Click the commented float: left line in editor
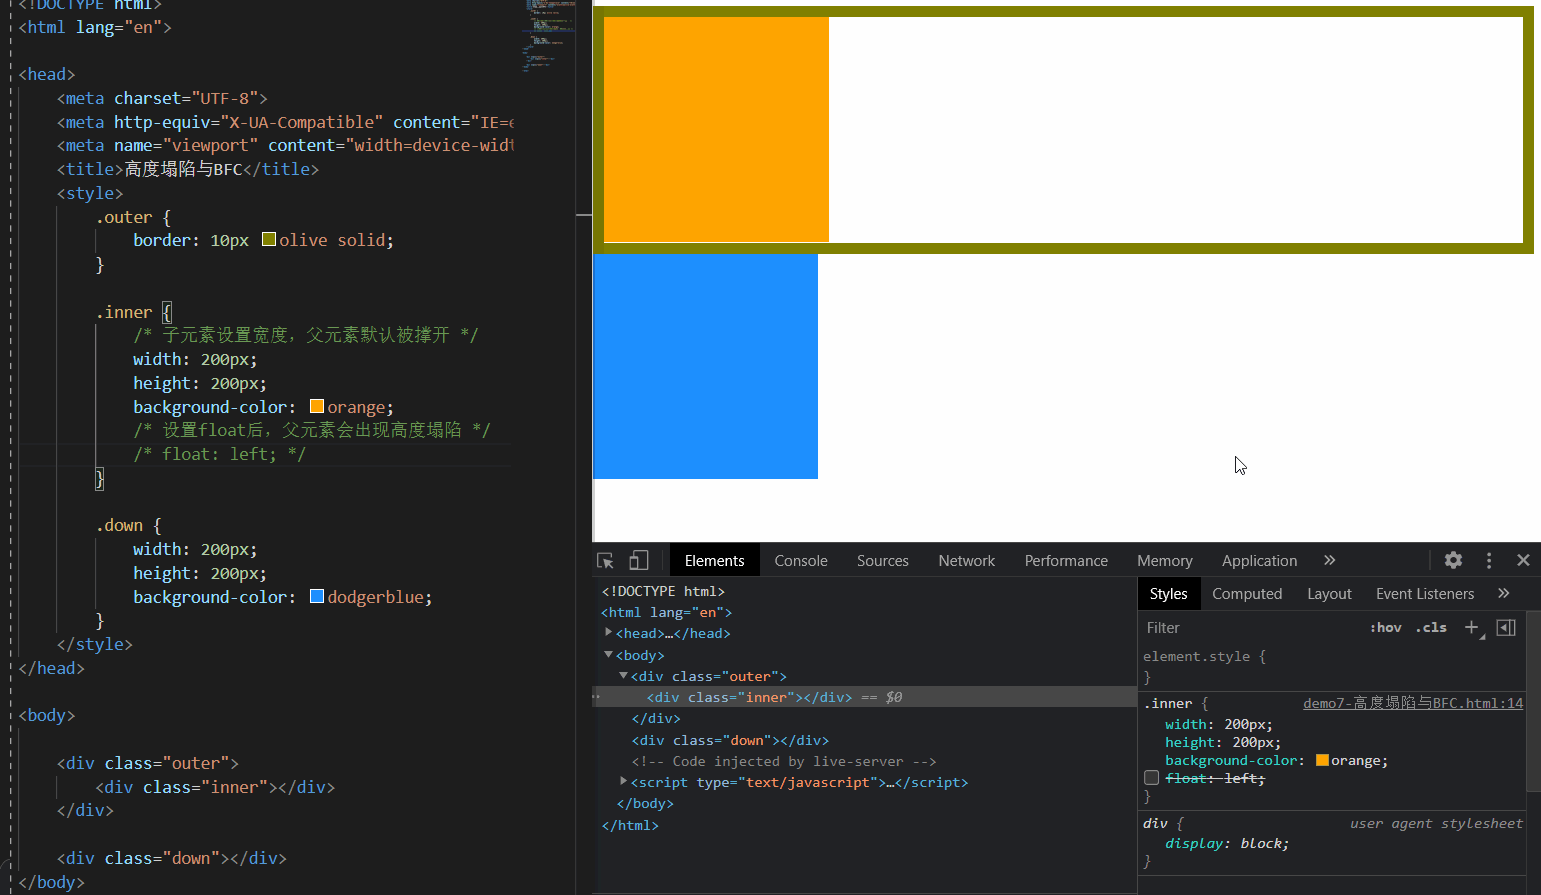The width and height of the screenshot is (1541, 895). [220, 454]
